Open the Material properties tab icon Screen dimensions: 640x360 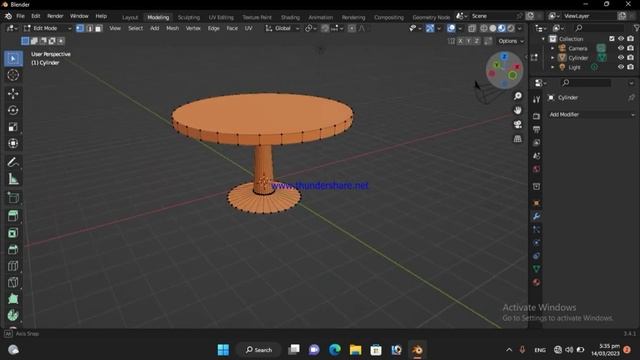[536, 282]
